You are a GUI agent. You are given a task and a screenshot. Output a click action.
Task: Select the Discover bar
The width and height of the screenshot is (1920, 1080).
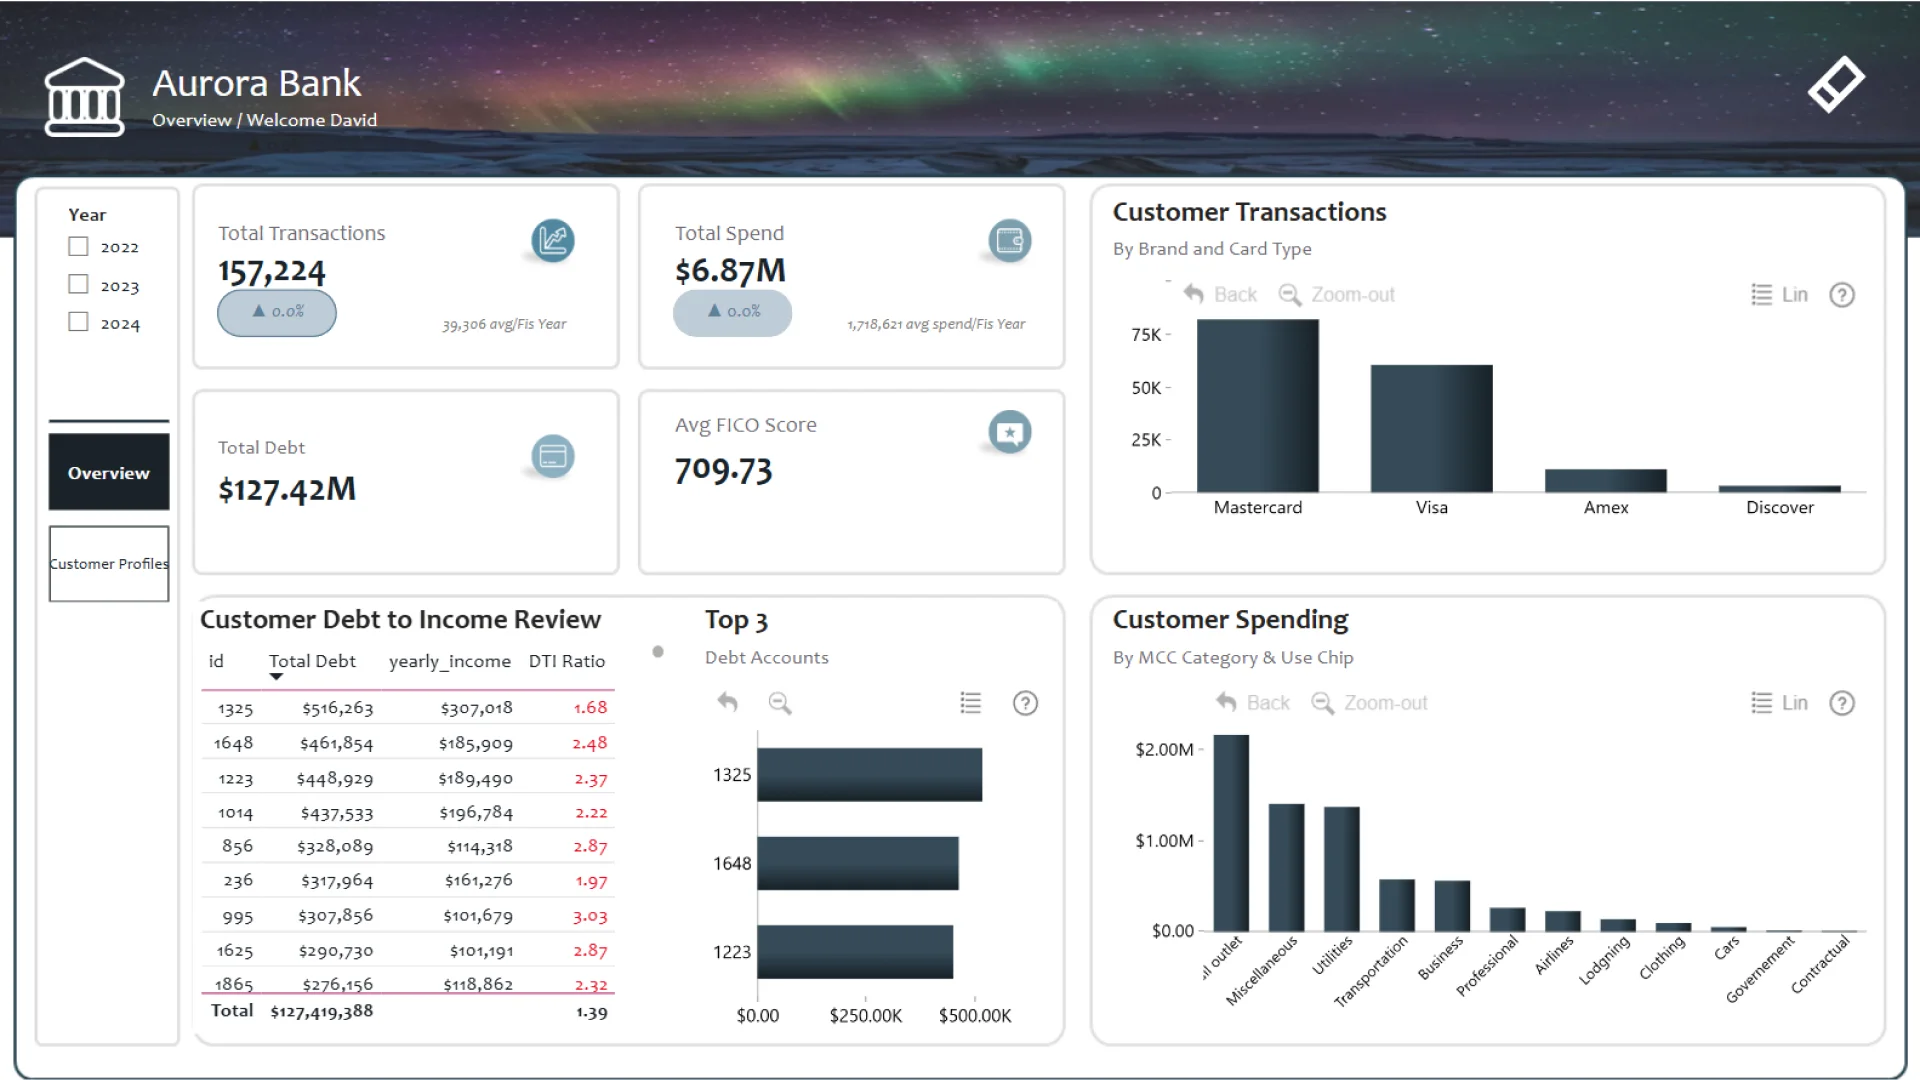pos(1780,489)
